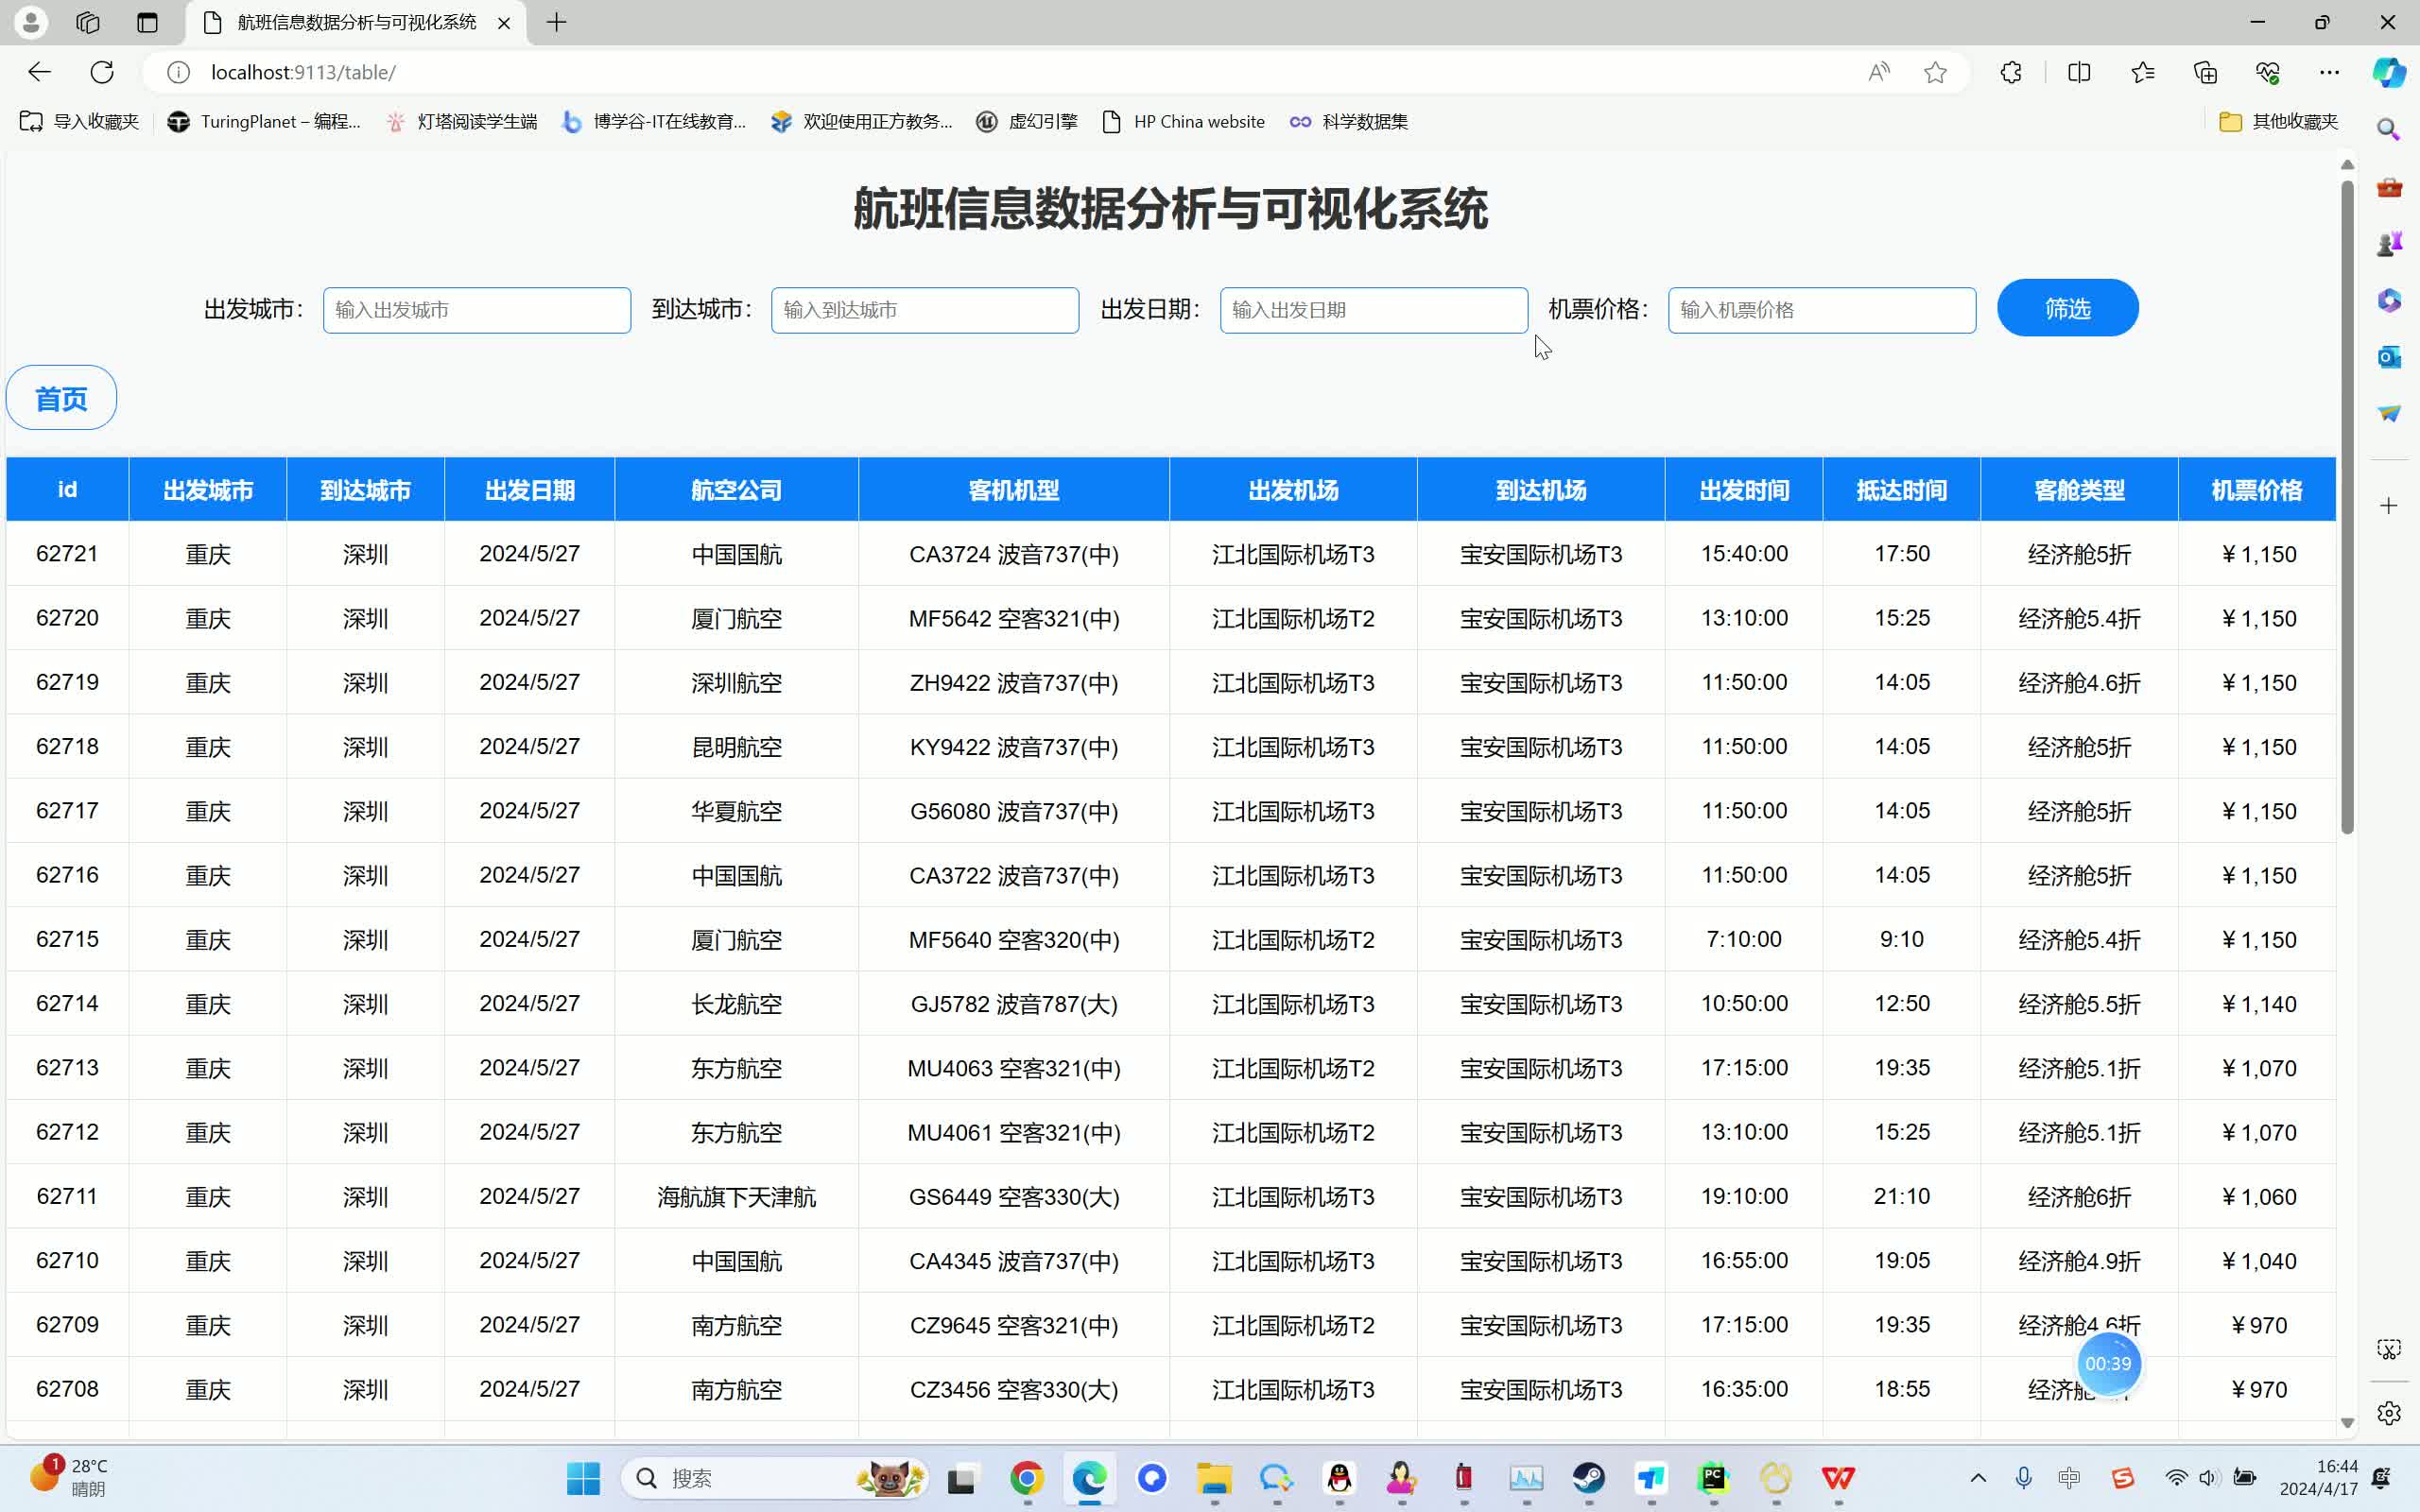Click the 00:39 recording timer bubble
This screenshot has width=2420, height=1512.
click(x=2111, y=1363)
